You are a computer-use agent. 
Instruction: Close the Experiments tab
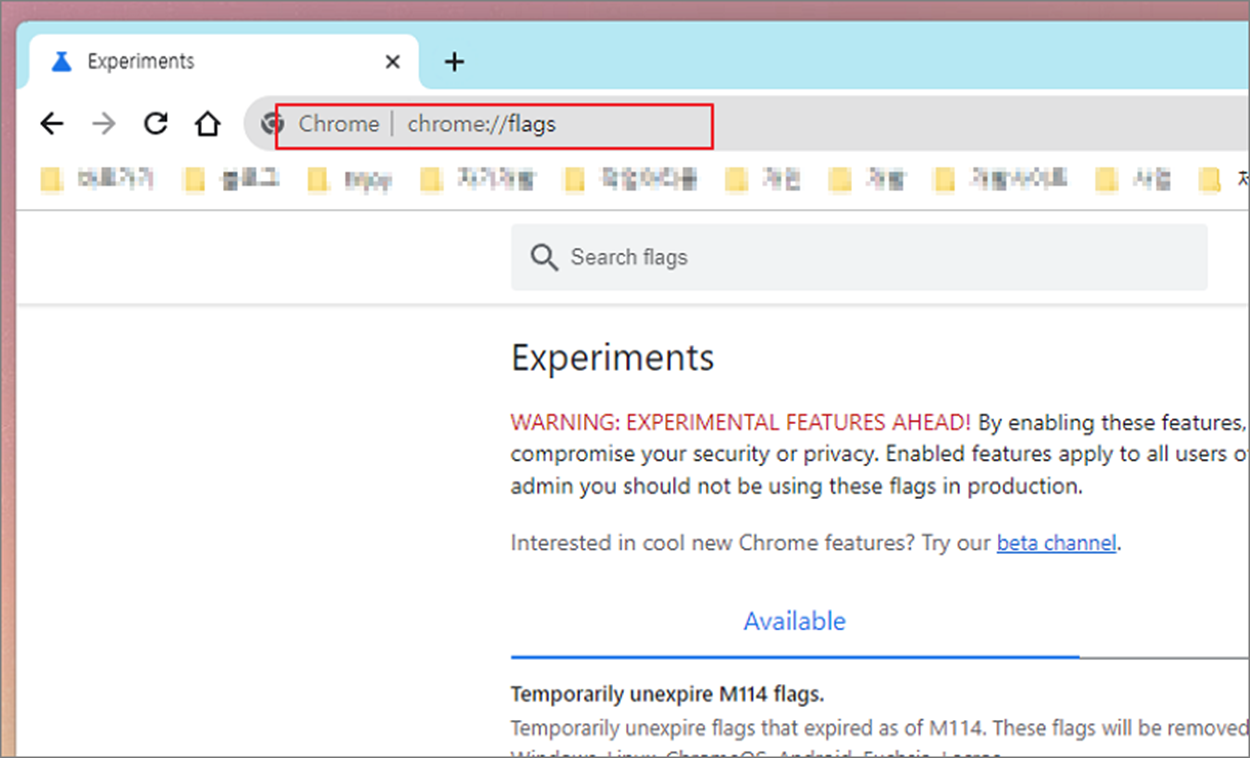(393, 62)
